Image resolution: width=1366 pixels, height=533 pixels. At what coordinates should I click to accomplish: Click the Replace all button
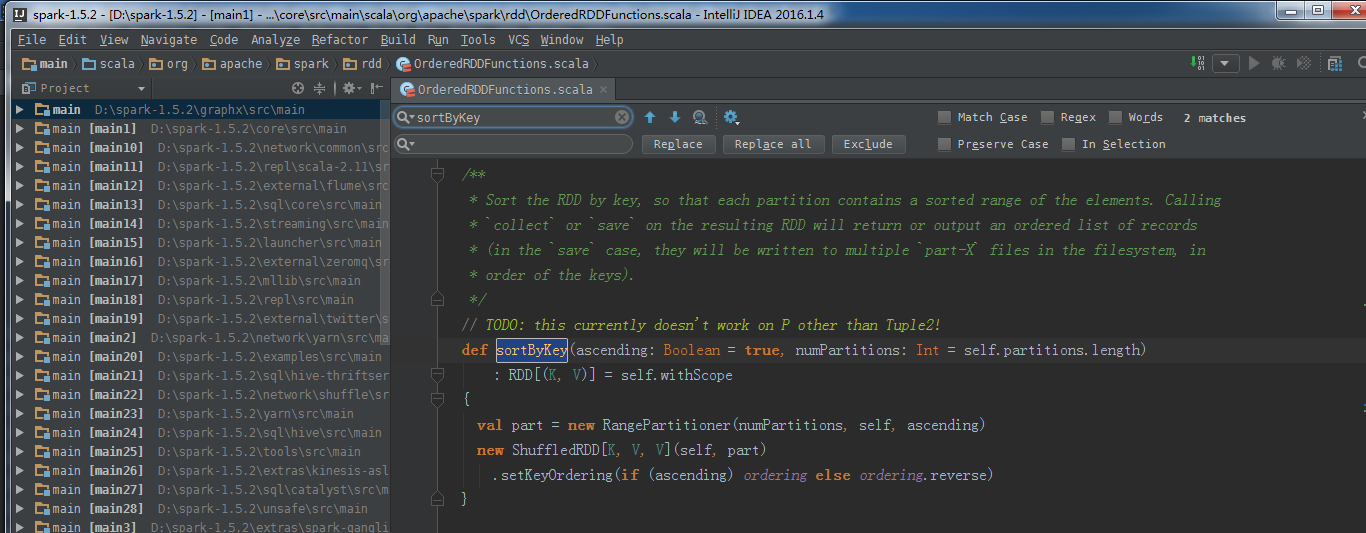(773, 144)
